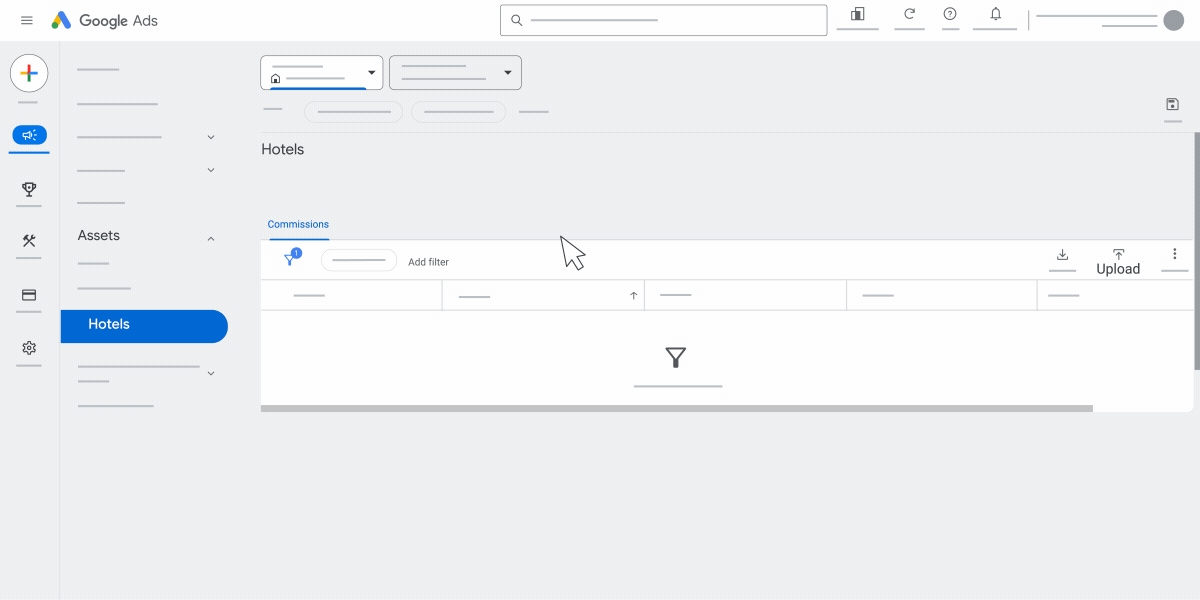Open the Tools wrench icon
This screenshot has height=600, width=1200.
pos(29,241)
